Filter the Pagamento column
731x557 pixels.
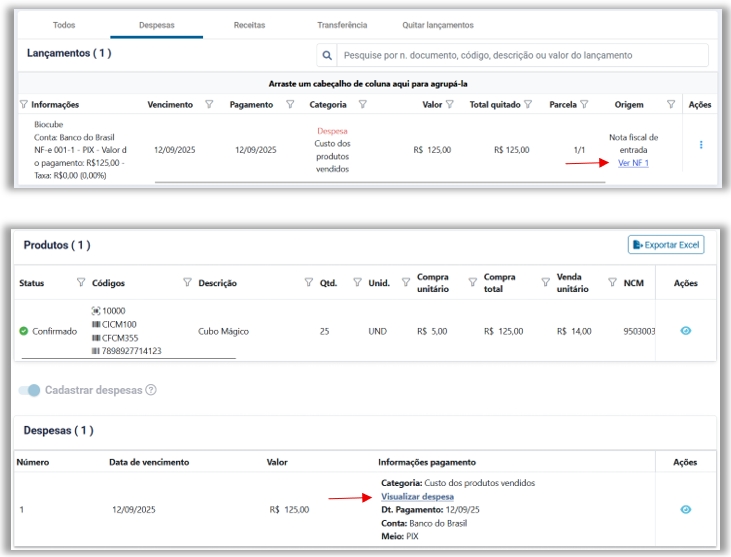click(x=290, y=104)
